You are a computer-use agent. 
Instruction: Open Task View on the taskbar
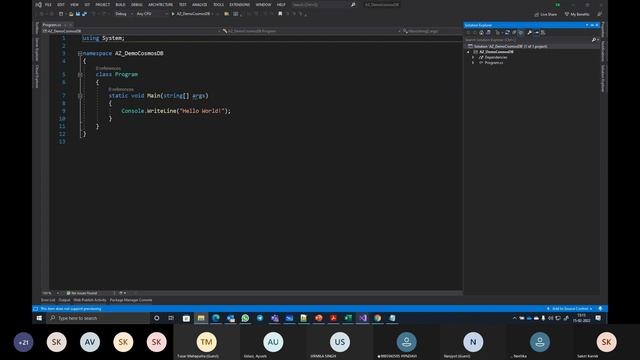[x=171, y=318]
